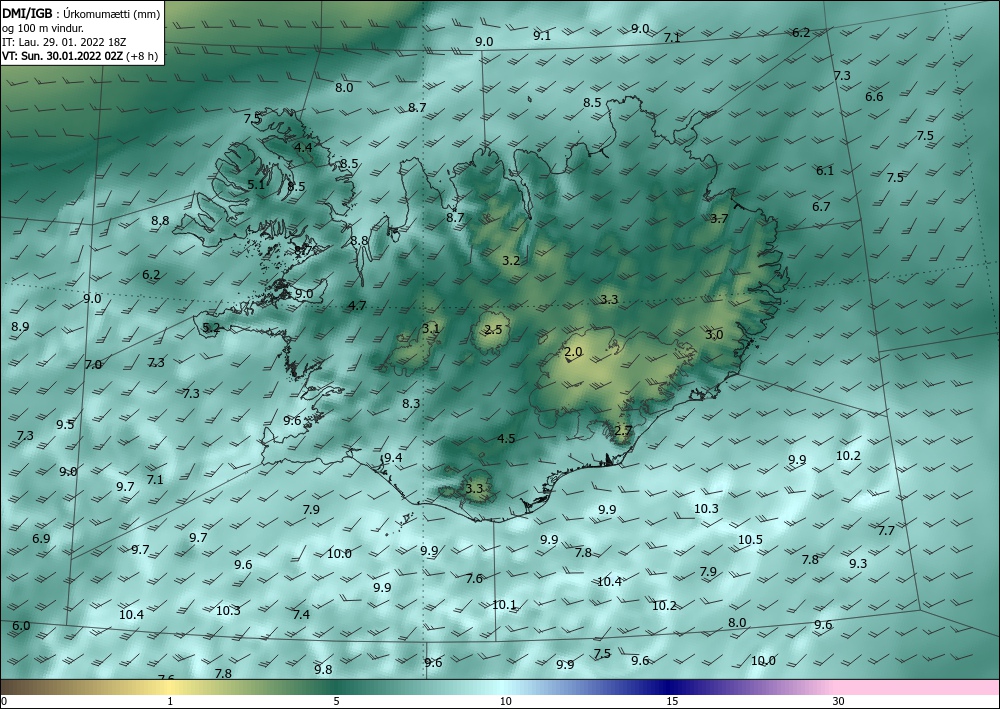Click the value 2.5 on the glacier
This screenshot has width=1000, height=709.
pos(493,330)
